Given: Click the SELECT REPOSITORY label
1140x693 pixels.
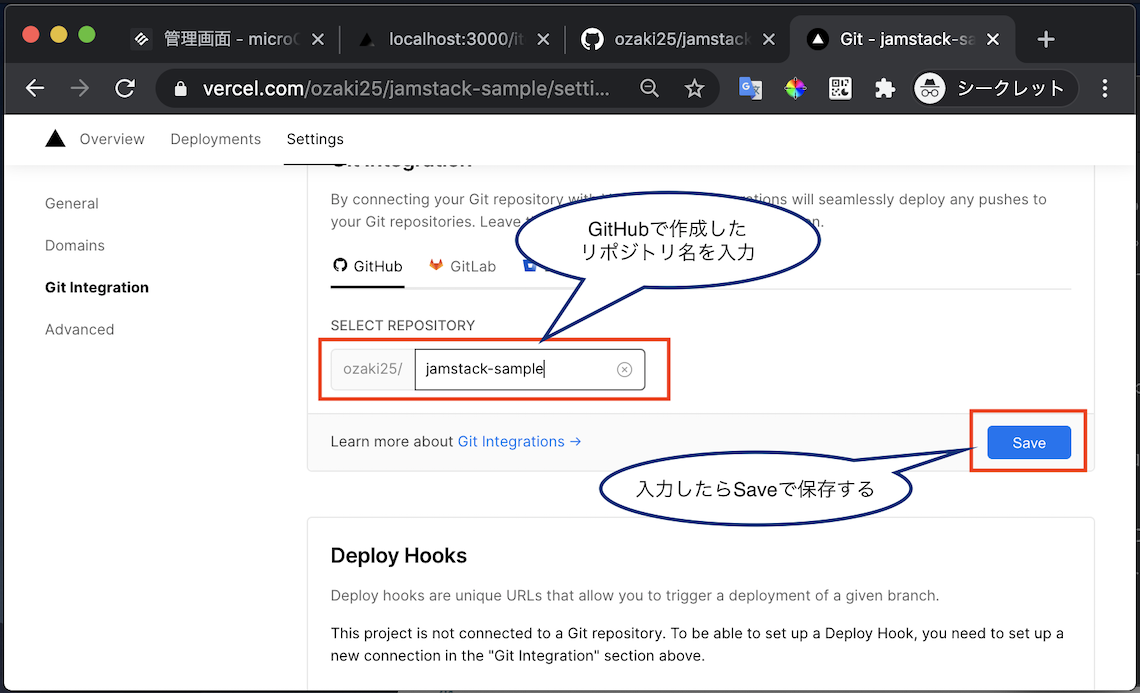Looking at the screenshot, I should (403, 325).
